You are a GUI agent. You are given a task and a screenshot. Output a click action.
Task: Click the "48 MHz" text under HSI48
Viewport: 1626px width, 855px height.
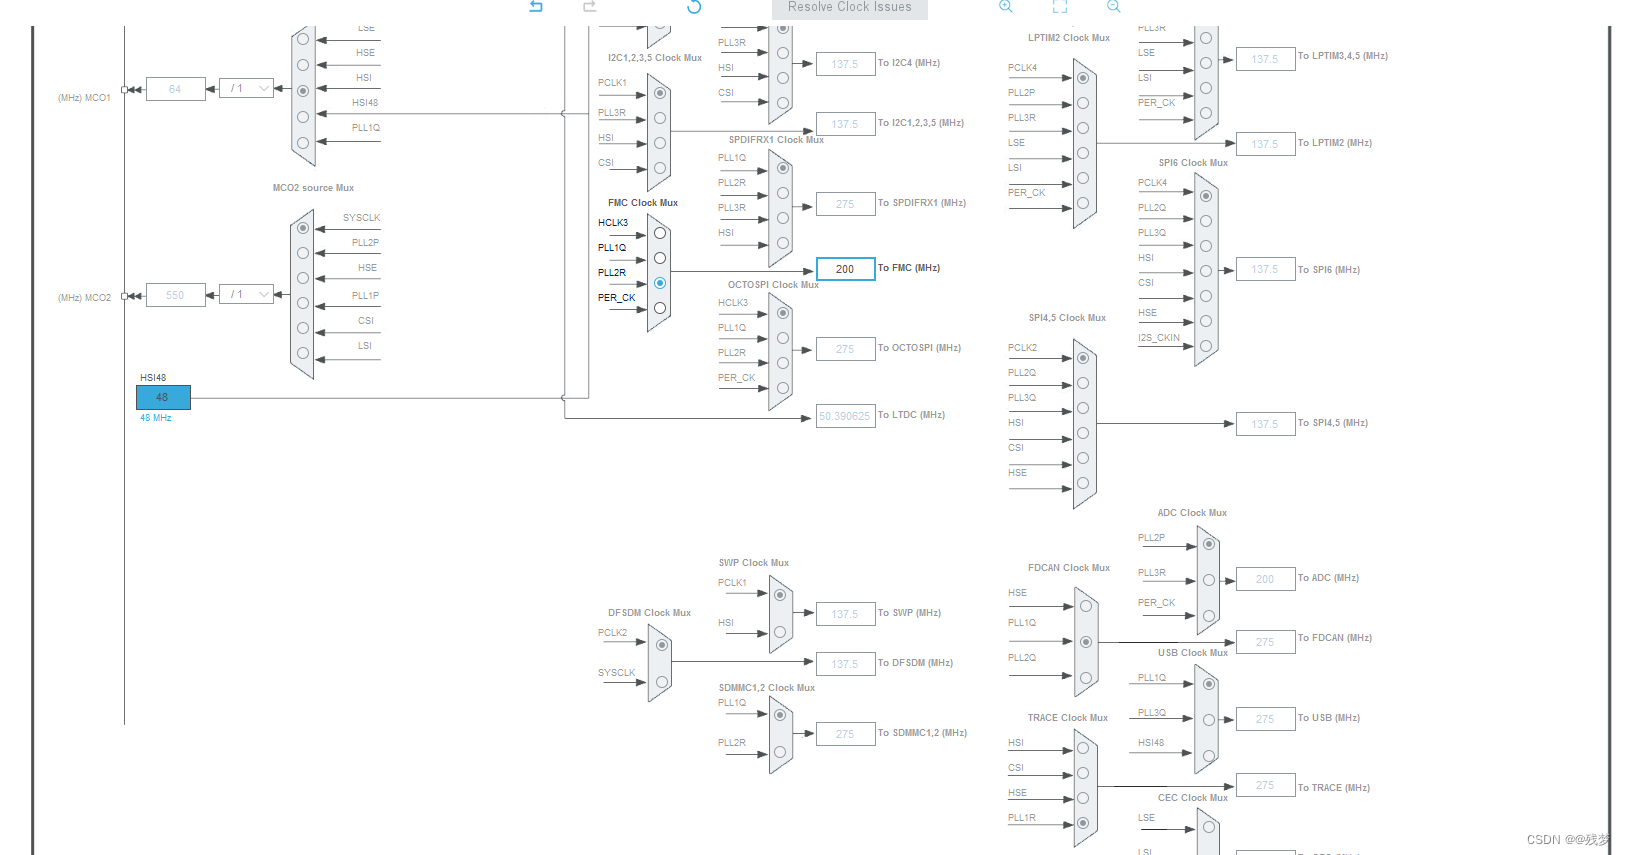[x=156, y=418]
